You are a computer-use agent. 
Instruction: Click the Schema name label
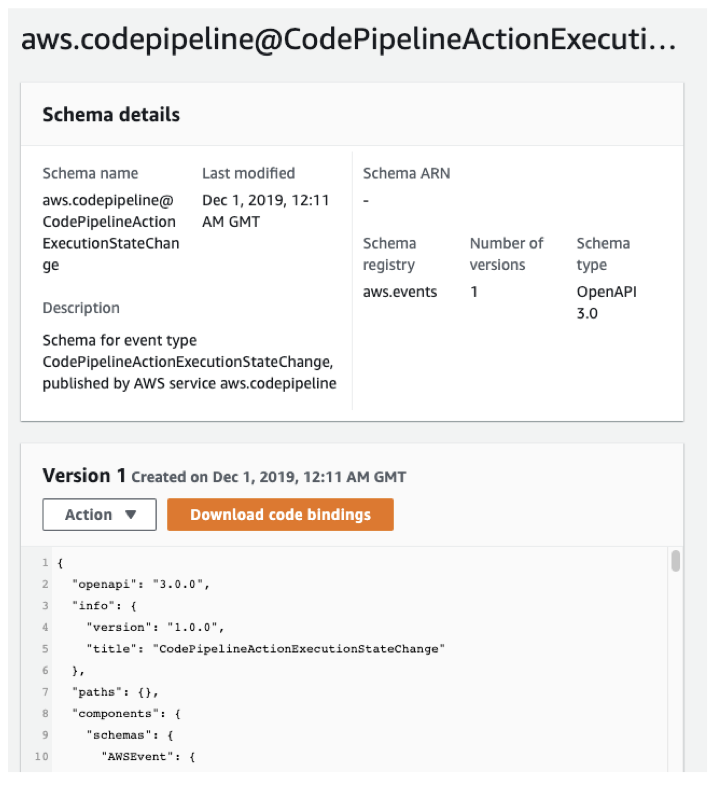point(90,173)
